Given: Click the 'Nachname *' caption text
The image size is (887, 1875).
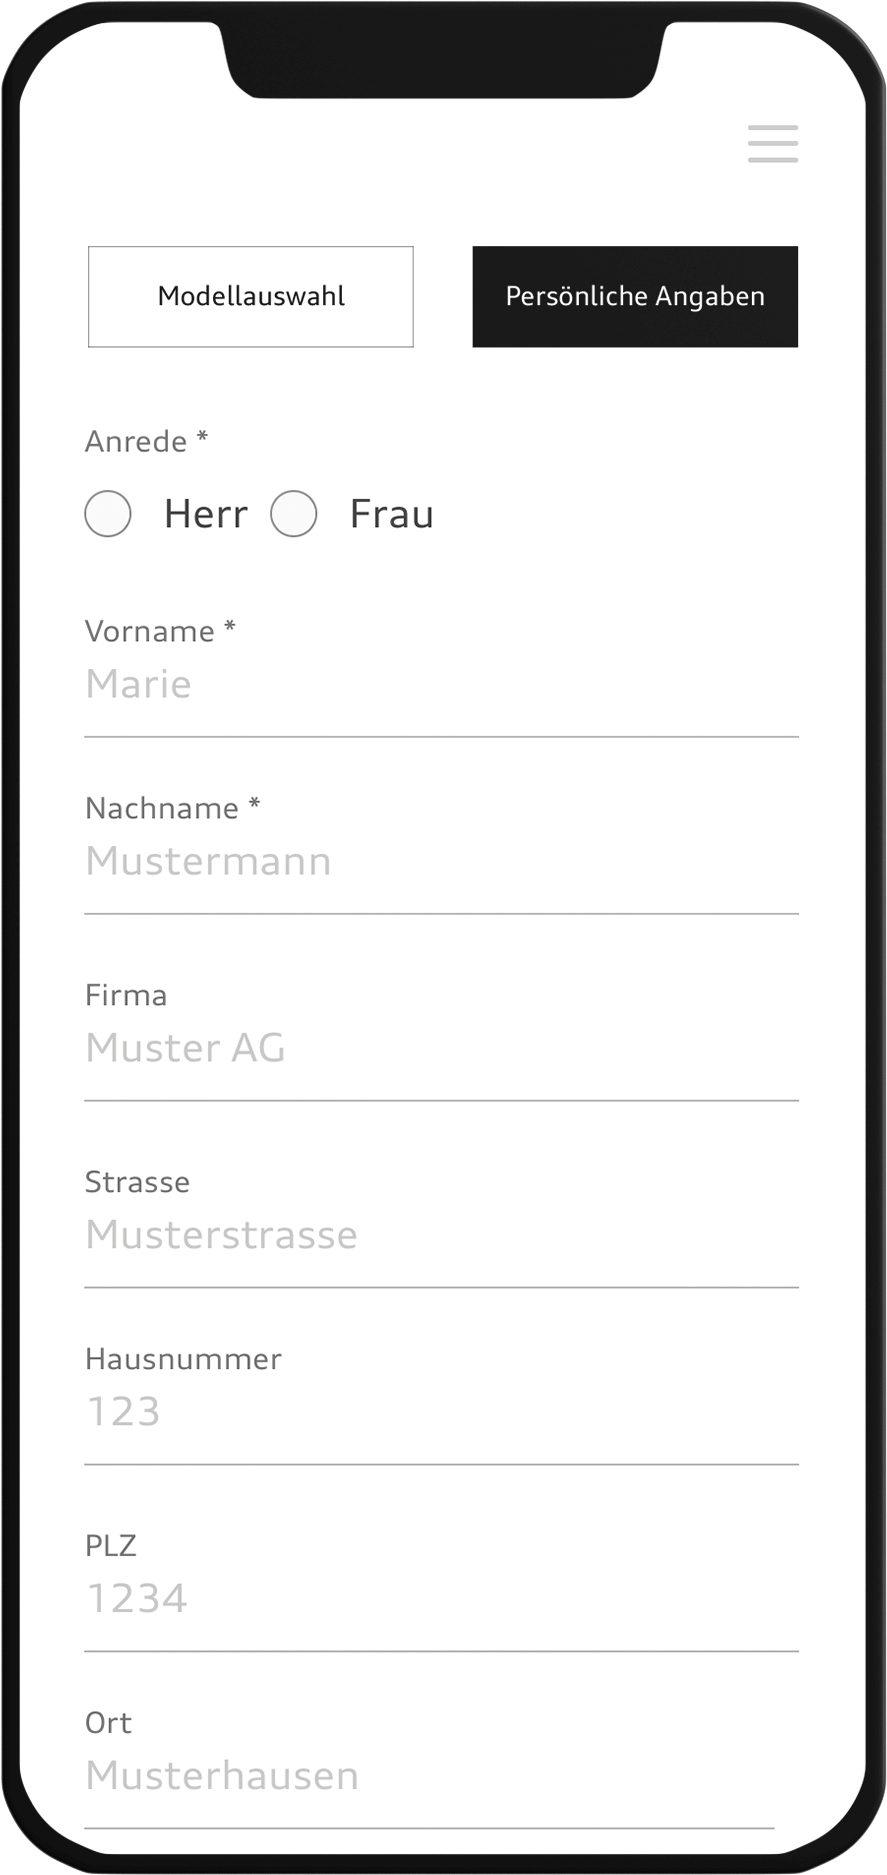Looking at the screenshot, I should [172, 808].
